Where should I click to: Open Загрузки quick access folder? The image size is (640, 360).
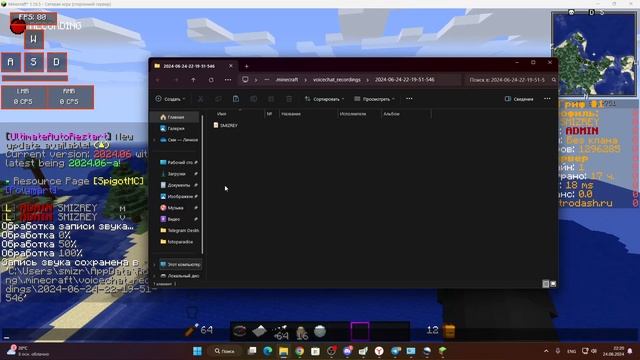point(179,174)
